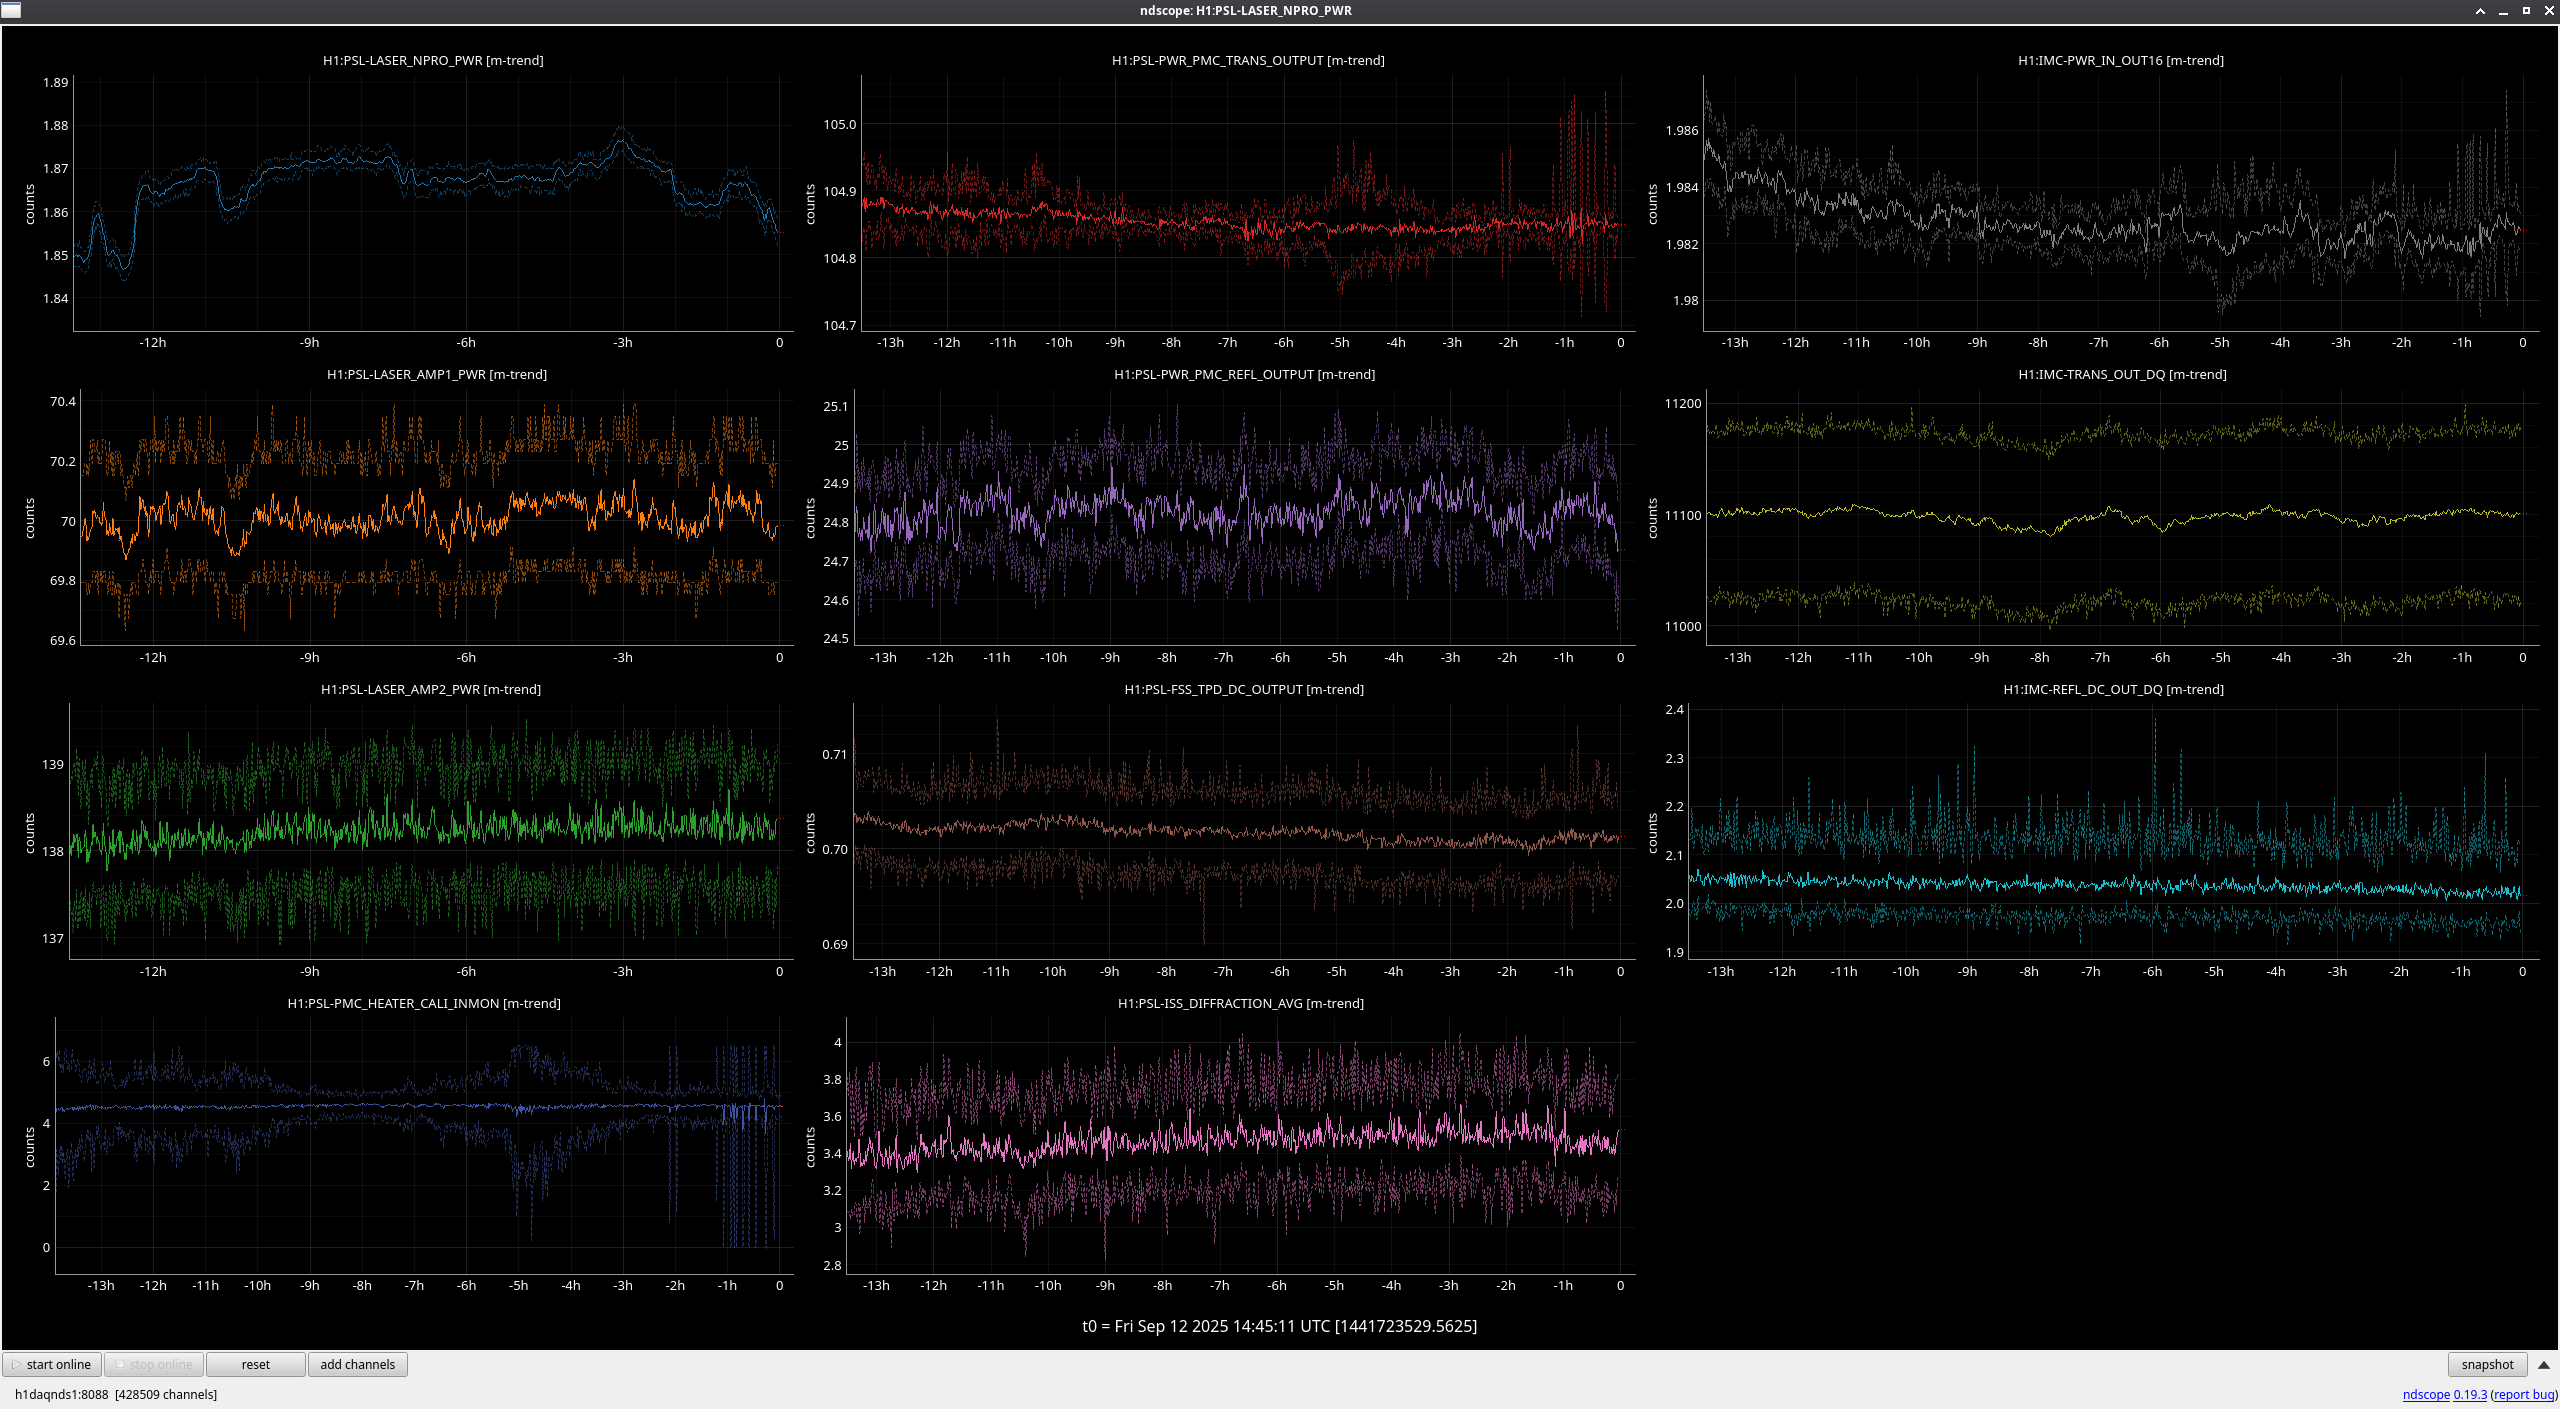Click the H1:PSL-ISS_DIFFRACTION_AVG plot title
The image size is (2560, 1409).
pyautogui.click(x=1240, y=1003)
